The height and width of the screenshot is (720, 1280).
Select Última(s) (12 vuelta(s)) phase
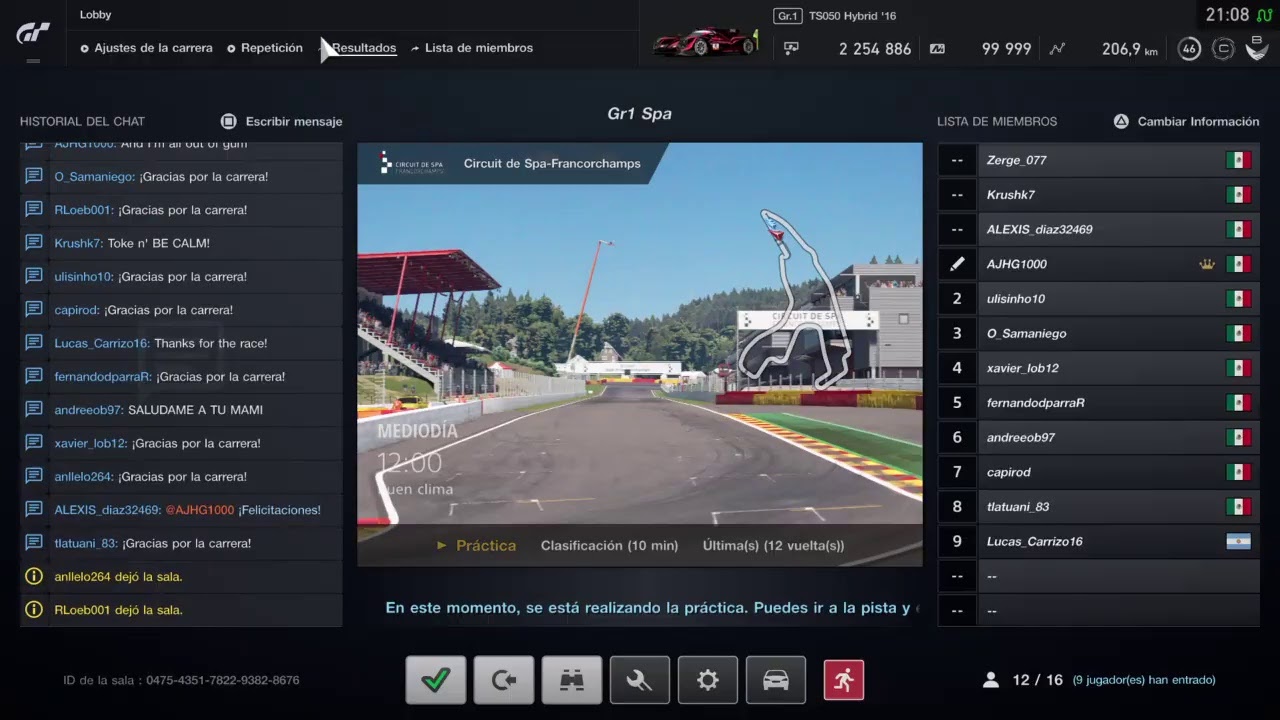point(773,545)
